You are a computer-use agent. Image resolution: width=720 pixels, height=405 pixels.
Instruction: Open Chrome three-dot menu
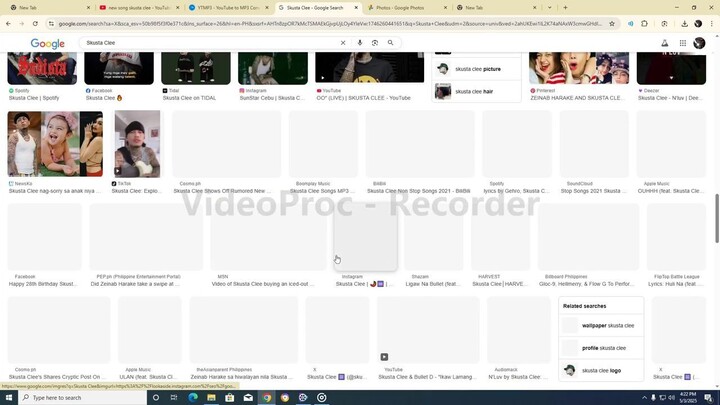pyautogui.click(x=712, y=23)
